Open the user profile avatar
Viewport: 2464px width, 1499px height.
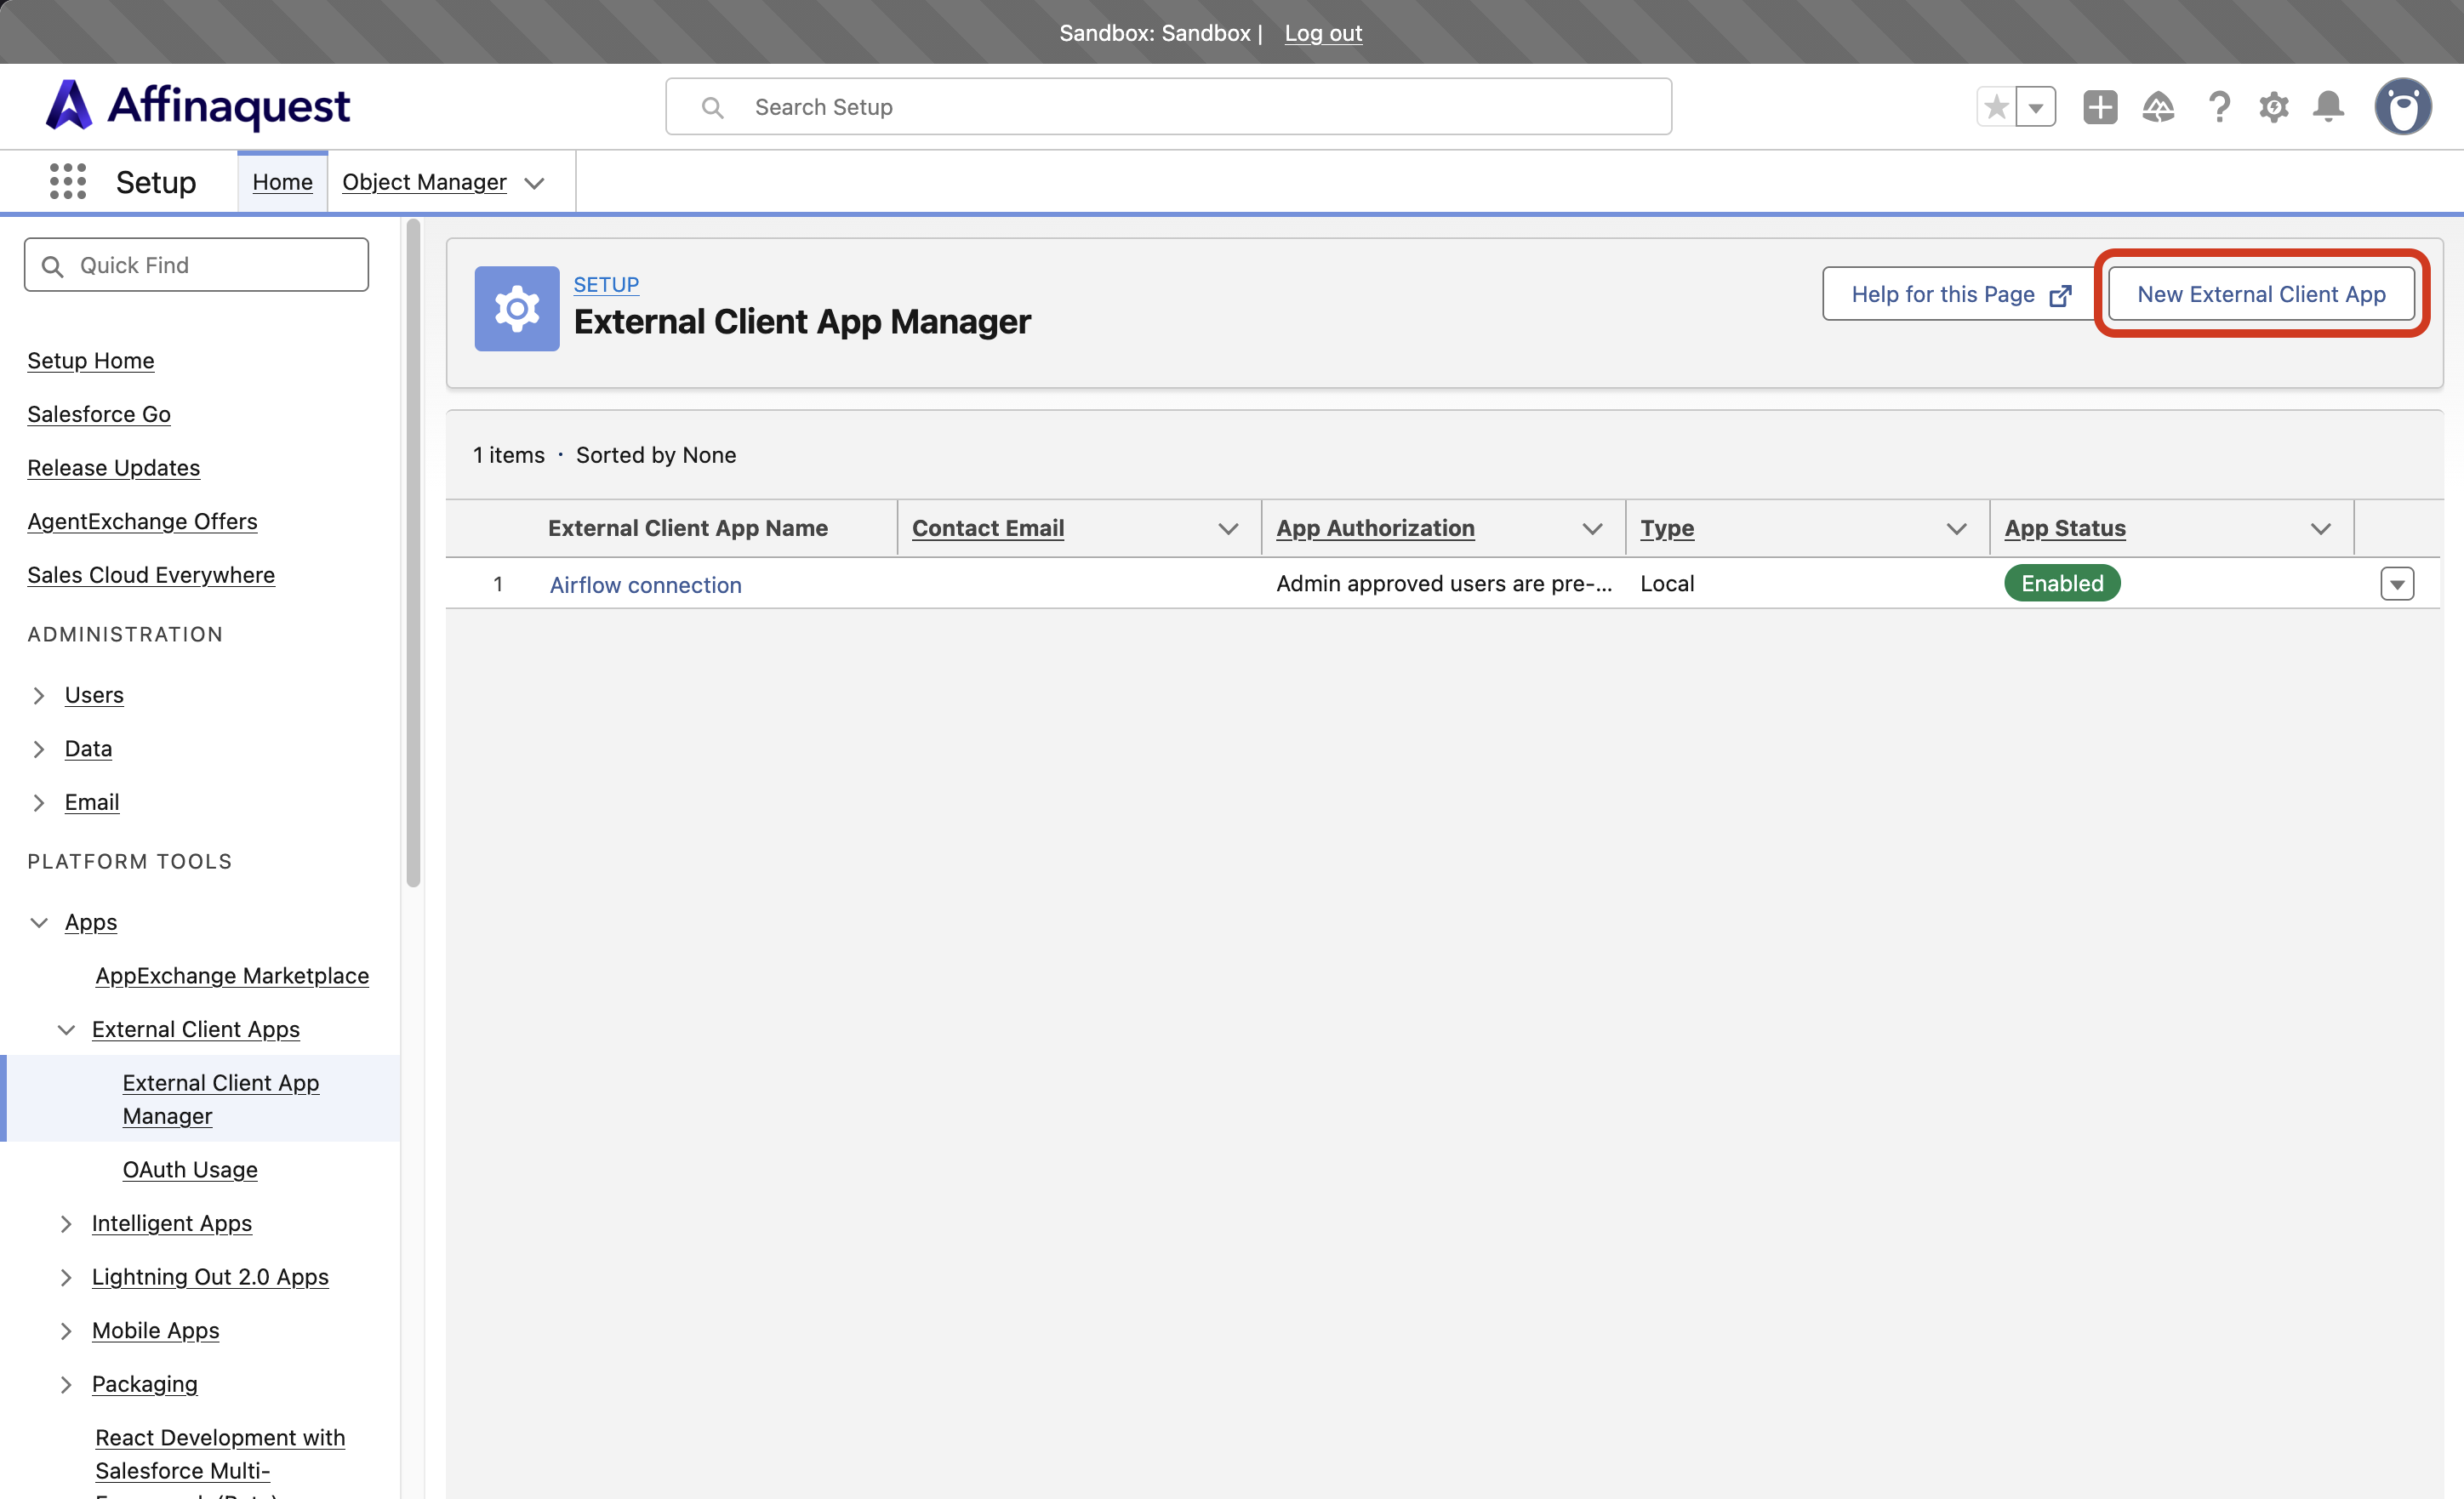pos(2404,107)
